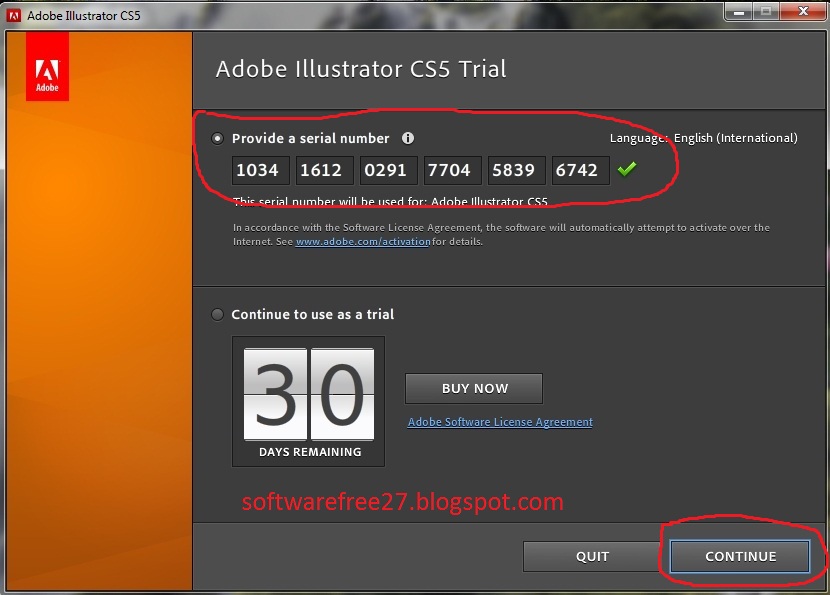Click the CONTINUE button
The image size is (830, 595).
(740, 556)
